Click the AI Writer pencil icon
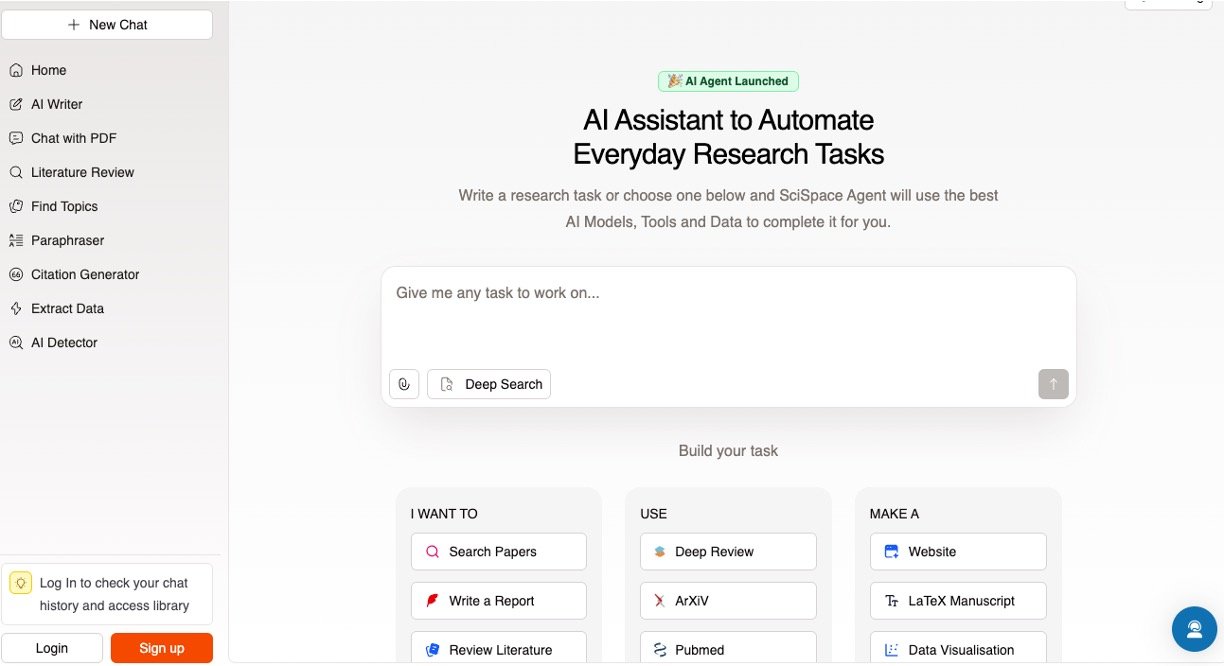 pos(16,104)
